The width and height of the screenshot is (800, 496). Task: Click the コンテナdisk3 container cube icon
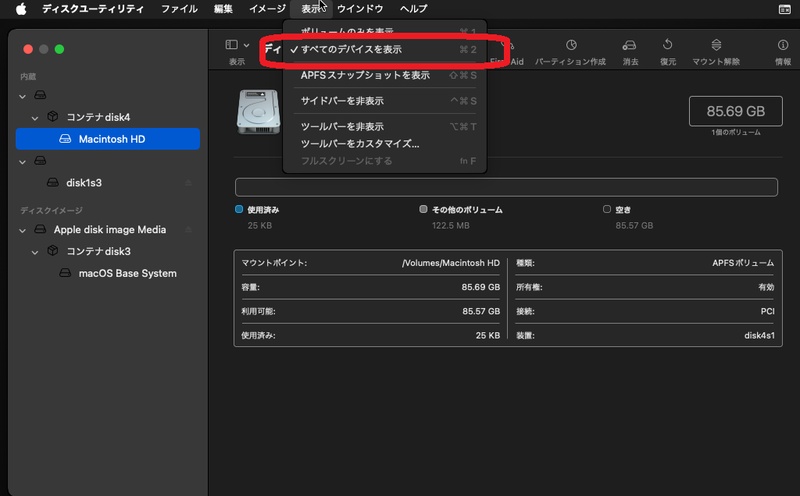pyautogui.click(x=53, y=251)
